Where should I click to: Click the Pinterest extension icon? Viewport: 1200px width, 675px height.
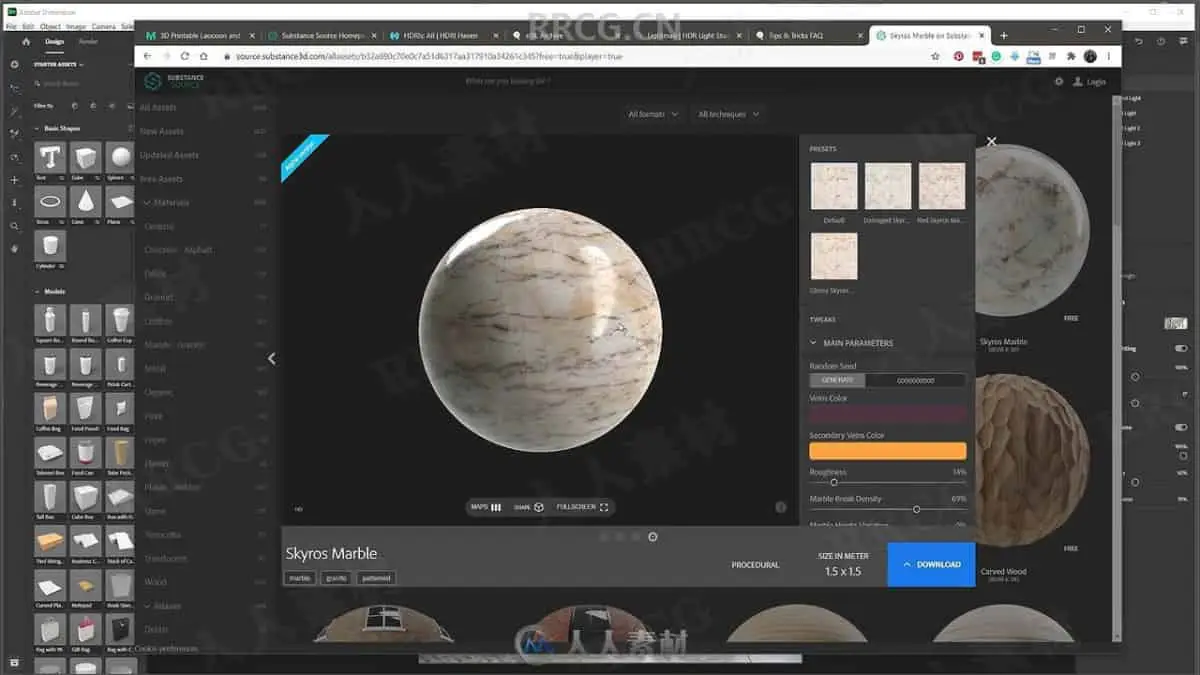point(959,57)
